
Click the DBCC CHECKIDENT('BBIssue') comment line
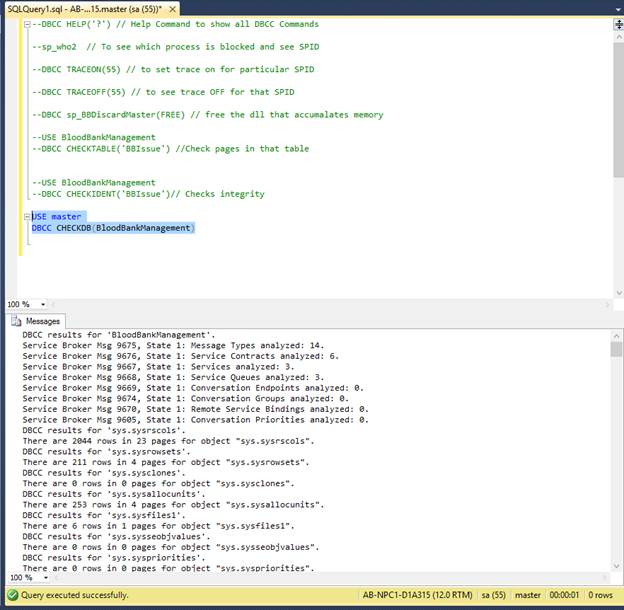(x=148, y=194)
